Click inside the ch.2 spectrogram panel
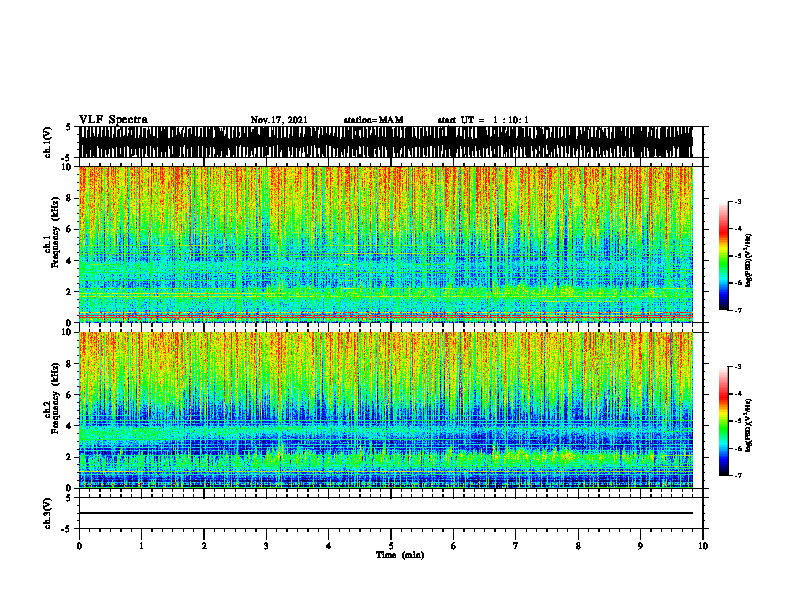 click(386, 410)
